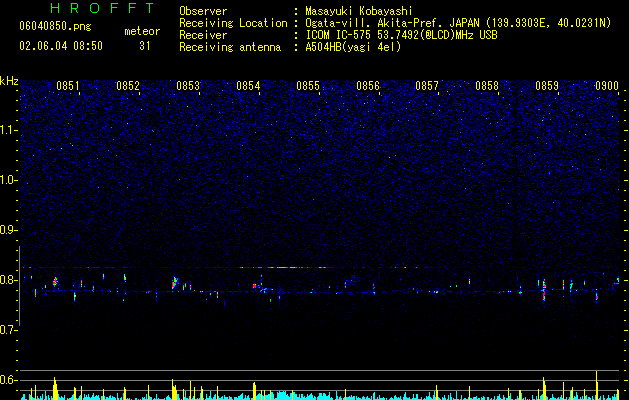Image resolution: width=629 pixels, height=400 pixels.
Task: Click the bright meteor echo near 0851
Action: coord(55,282)
